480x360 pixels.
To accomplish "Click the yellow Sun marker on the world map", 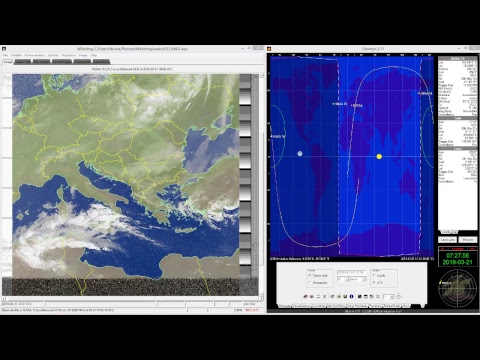I will click(x=379, y=156).
